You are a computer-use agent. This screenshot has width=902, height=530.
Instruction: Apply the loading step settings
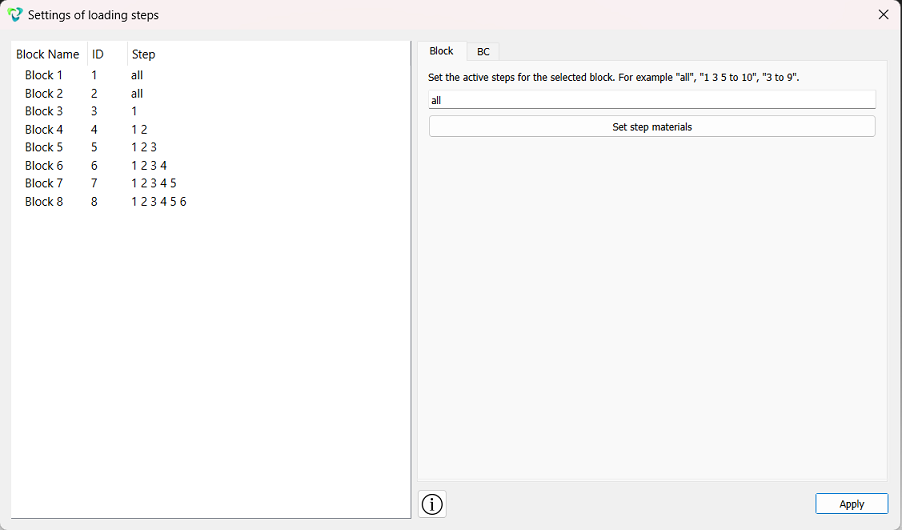(851, 504)
